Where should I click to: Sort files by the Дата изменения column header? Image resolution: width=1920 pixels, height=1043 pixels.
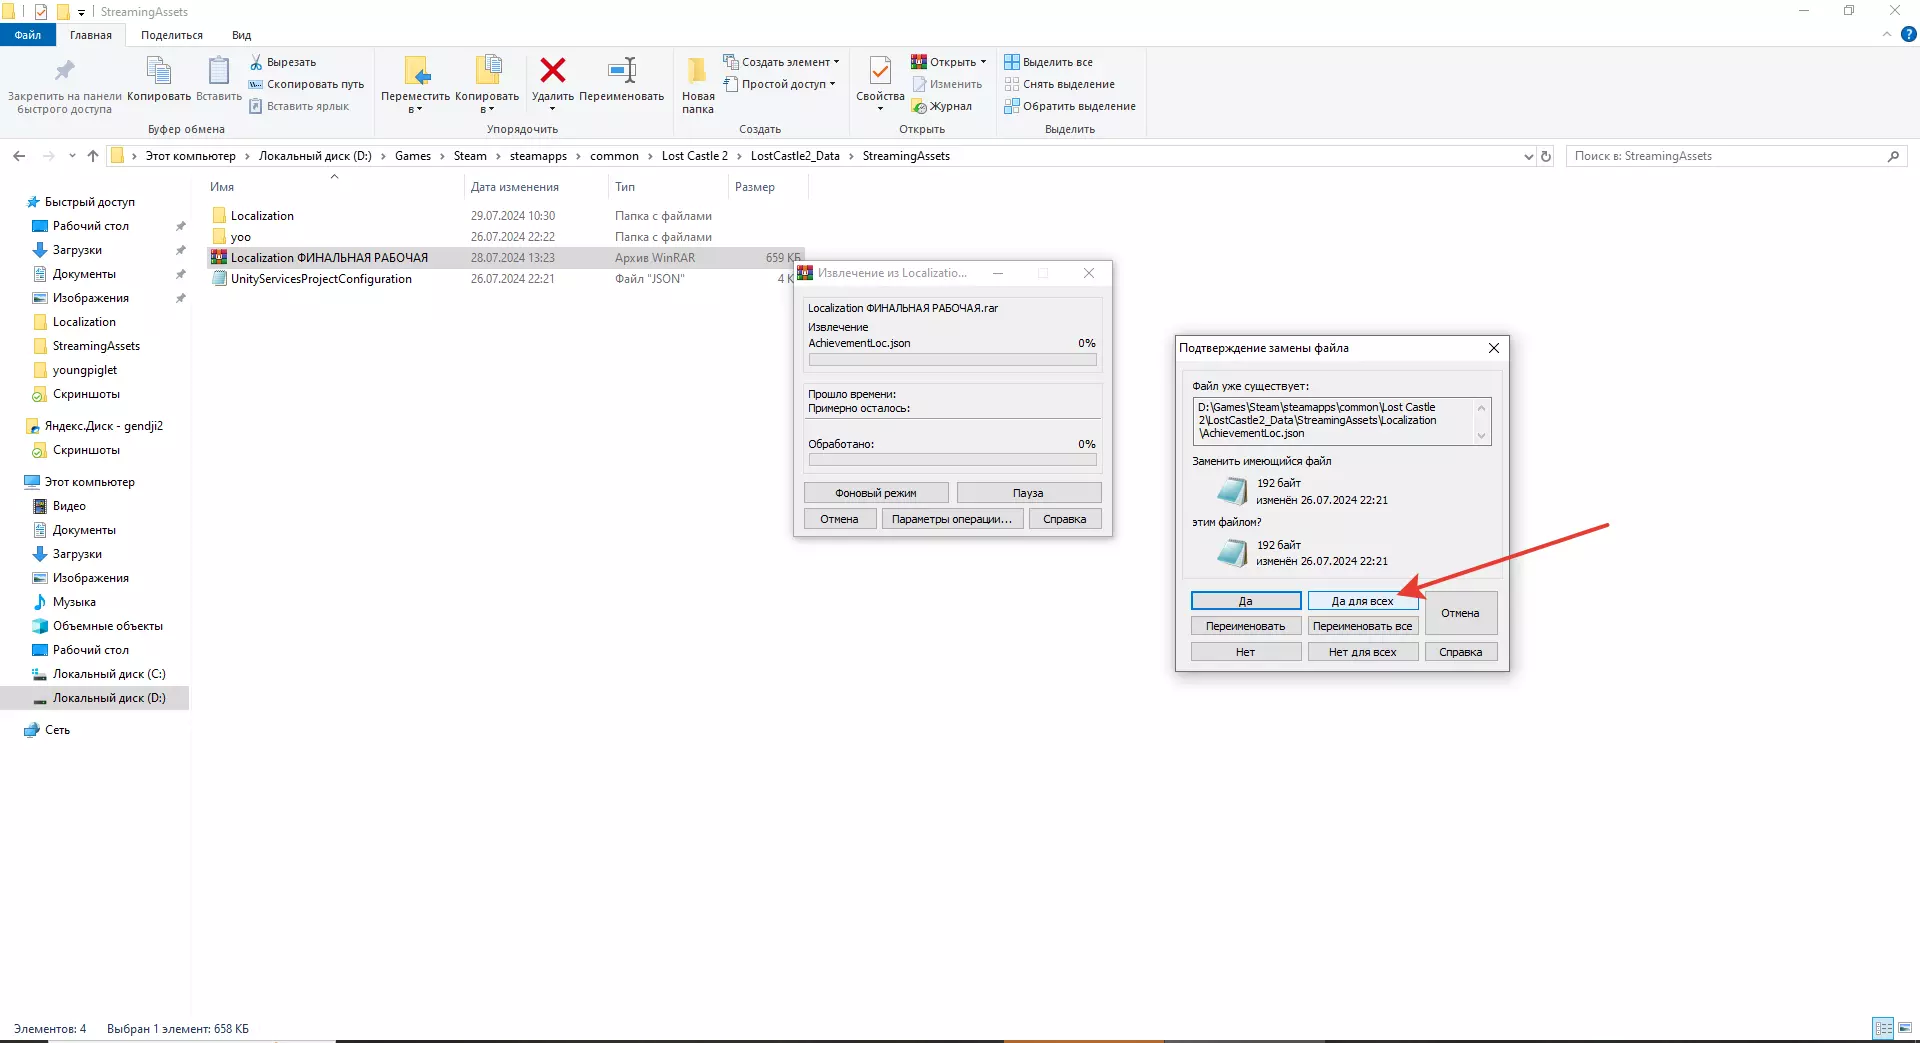coord(536,187)
